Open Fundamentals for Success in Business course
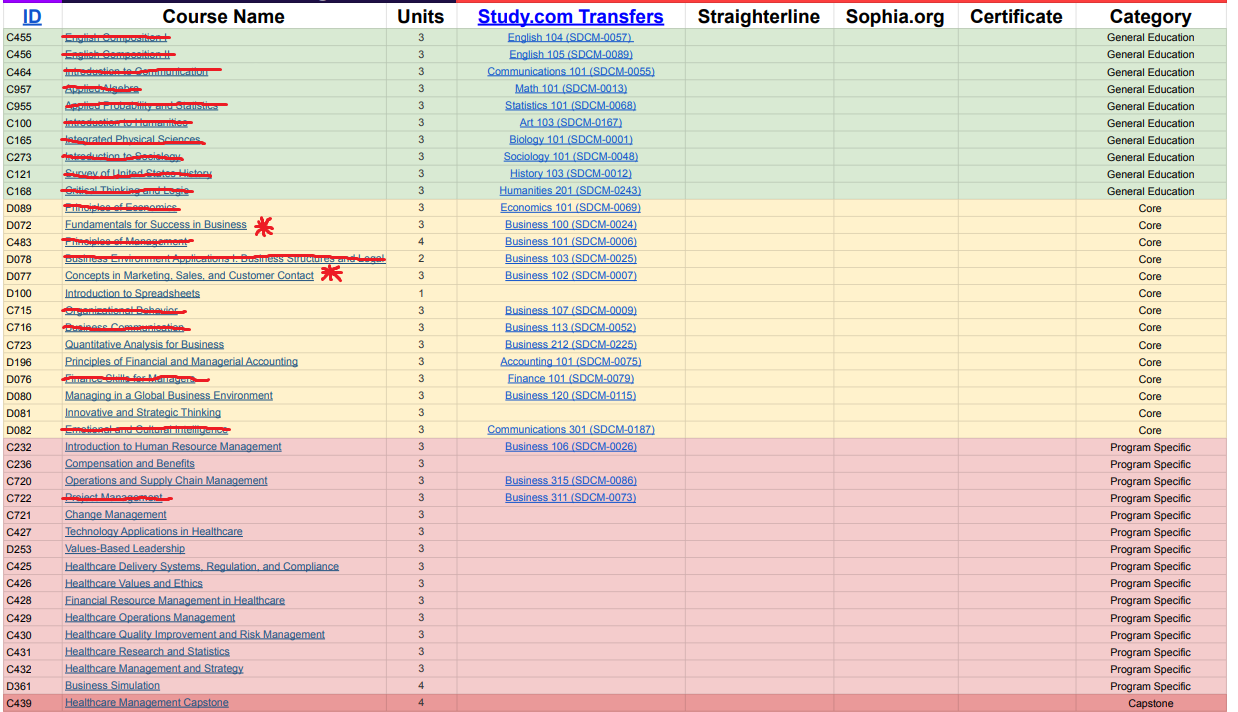Image resolution: width=1238 pixels, height=712 pixels. [x=156, y=225]
